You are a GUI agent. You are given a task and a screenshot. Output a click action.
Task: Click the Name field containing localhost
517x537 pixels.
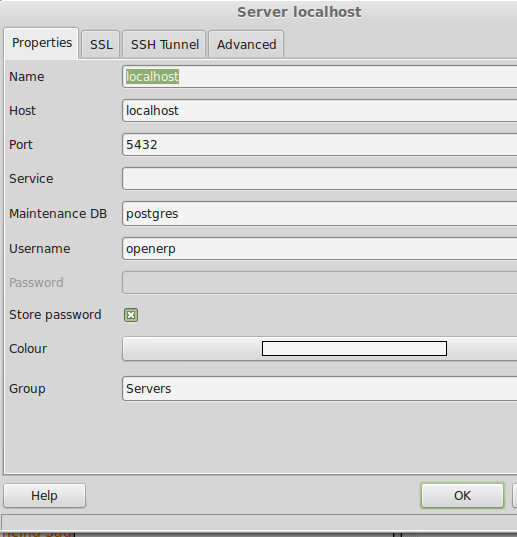[x=319, y=77]
